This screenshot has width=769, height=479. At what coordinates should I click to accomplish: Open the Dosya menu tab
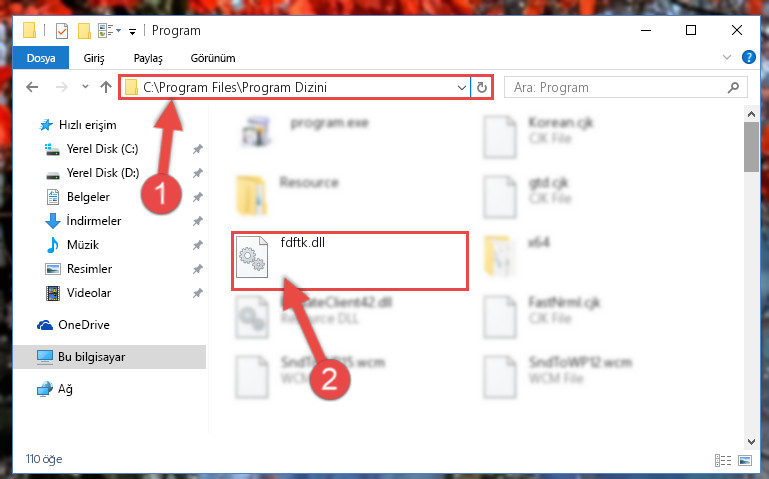point(41,58)
